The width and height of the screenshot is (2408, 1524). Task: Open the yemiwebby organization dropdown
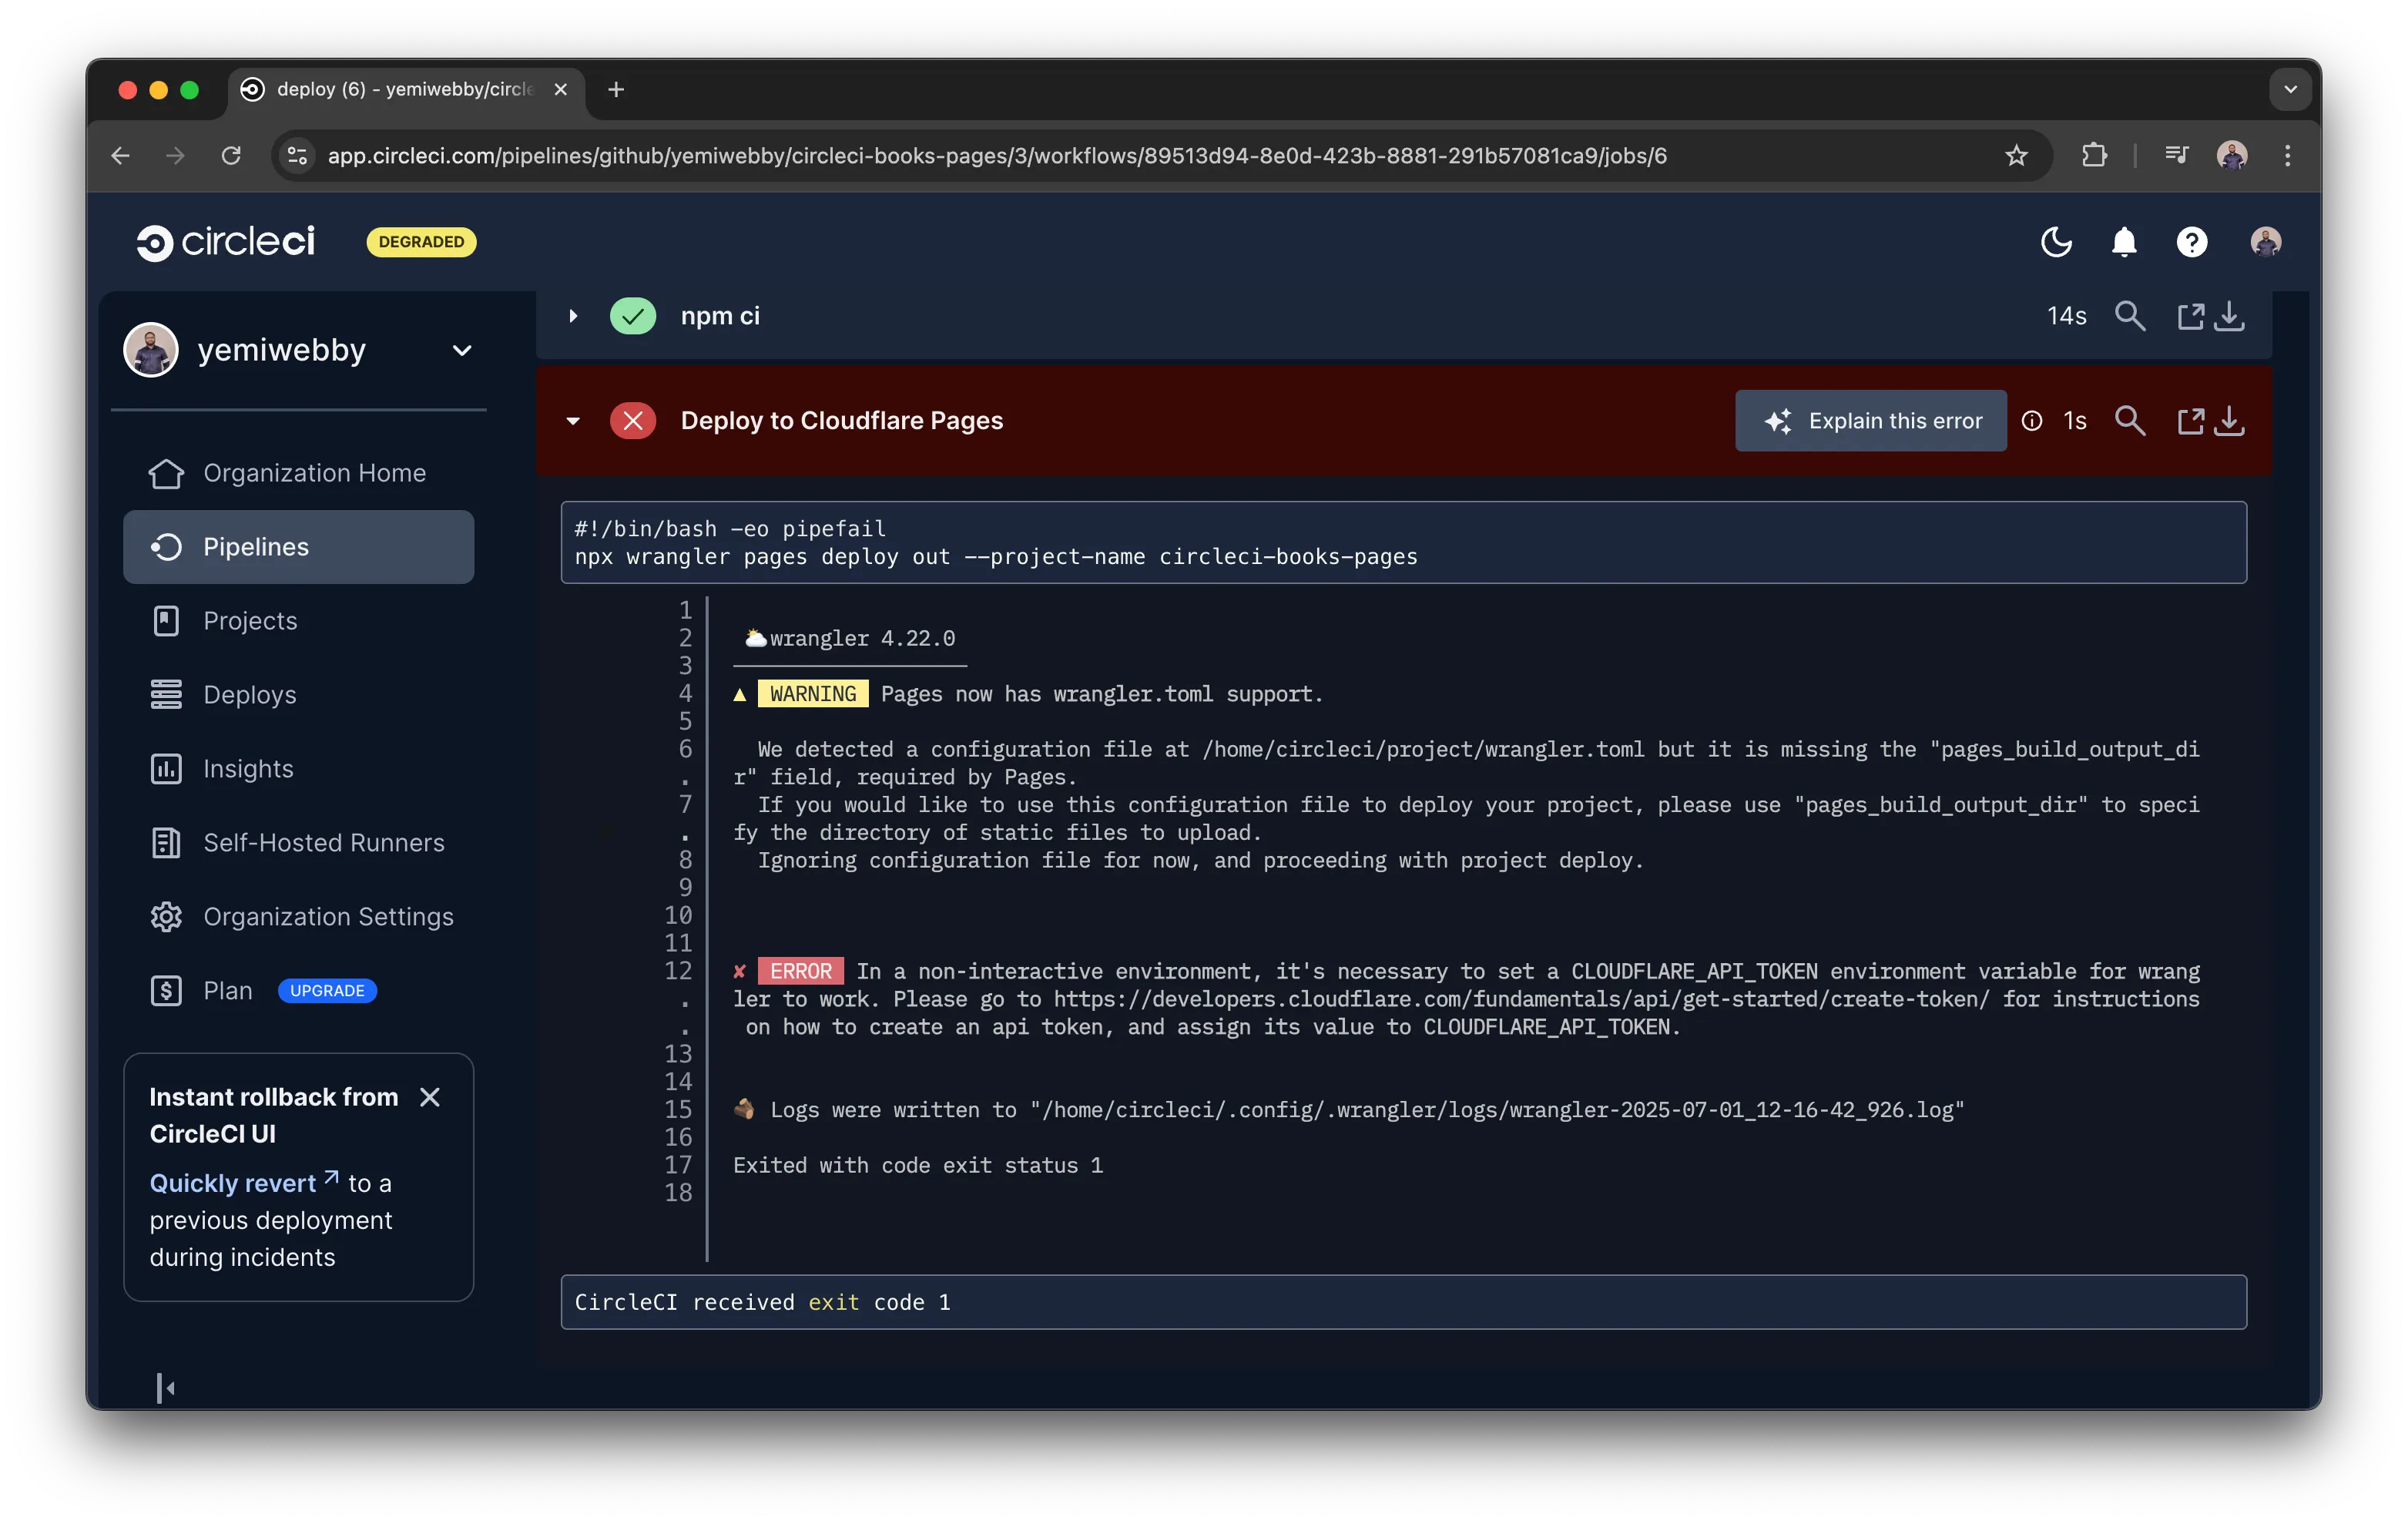click(x=298, y=350)
